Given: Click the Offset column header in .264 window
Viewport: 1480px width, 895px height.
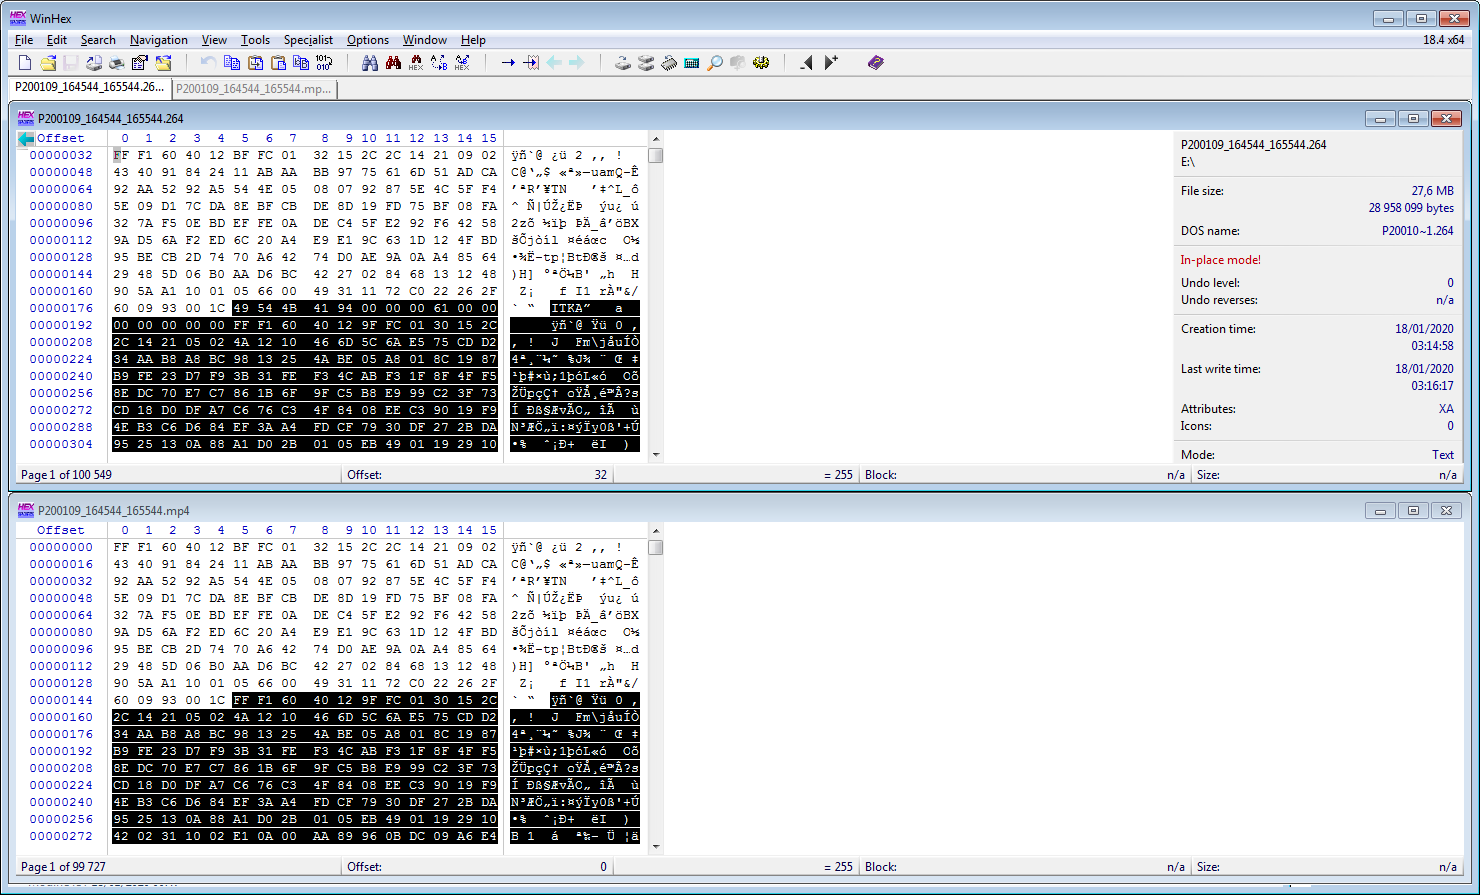Looking at the screenshot, I should click(61, 139).
